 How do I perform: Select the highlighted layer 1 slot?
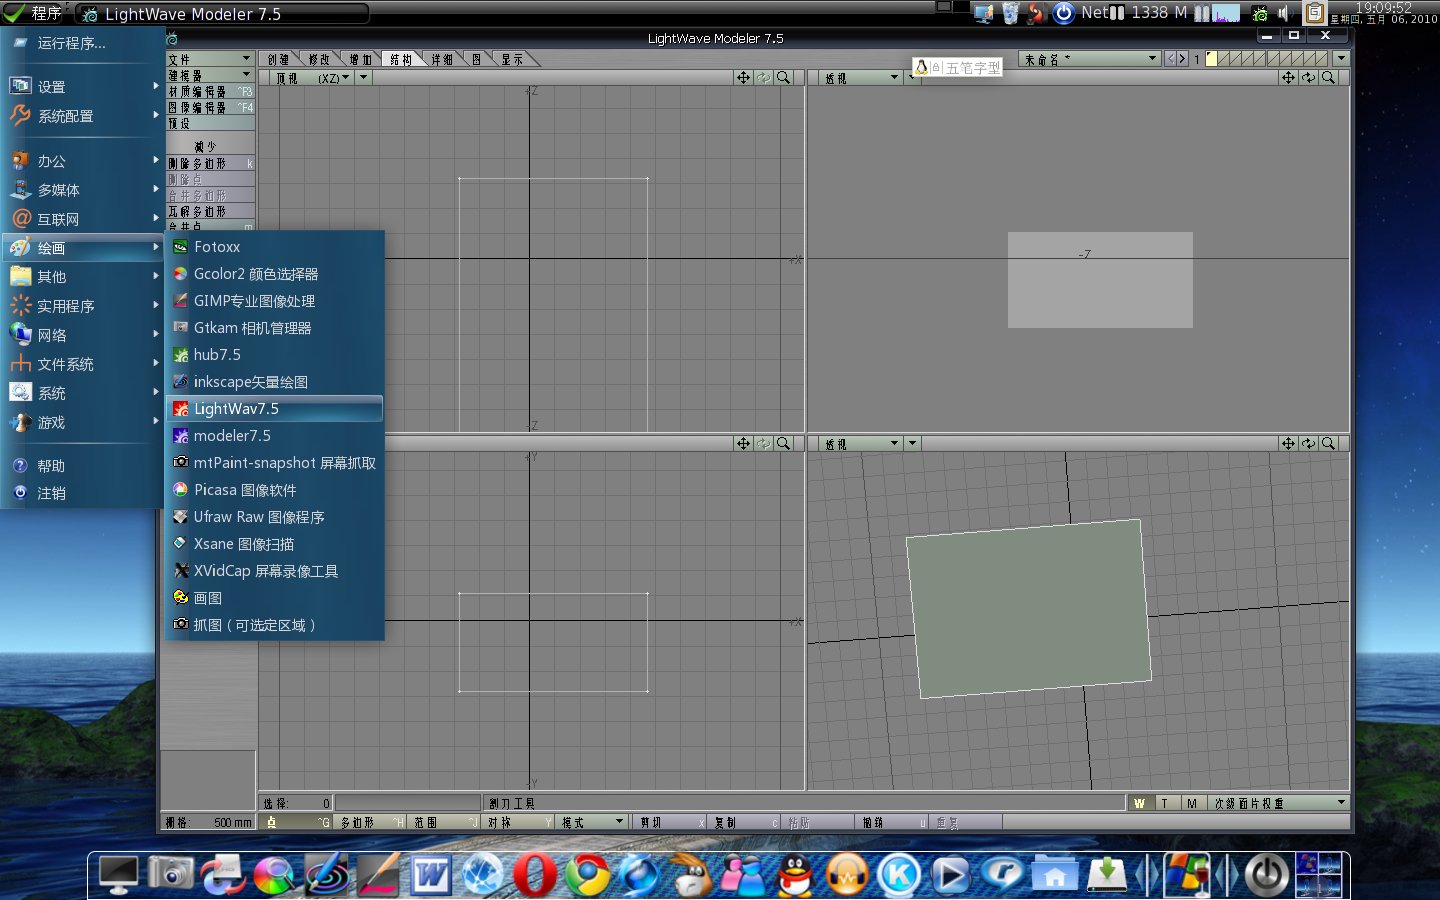pos(1212,59)
